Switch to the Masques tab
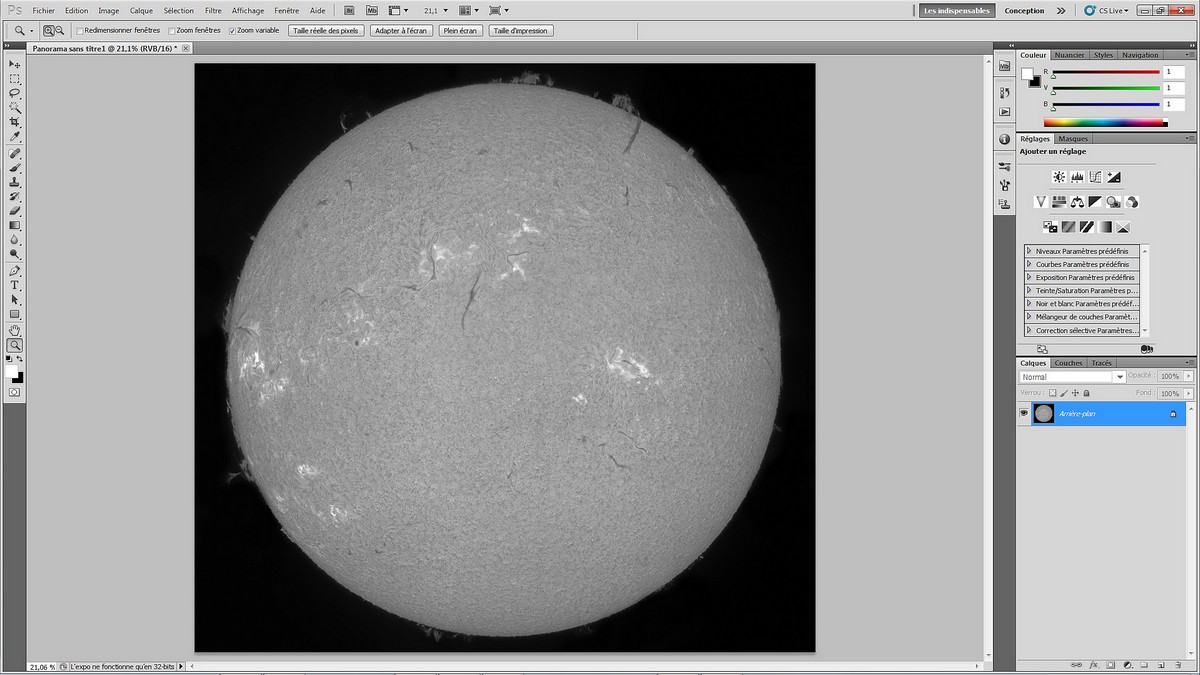Image resolution: width=1200 pixels, height=675 pixels. point(1073,139)
